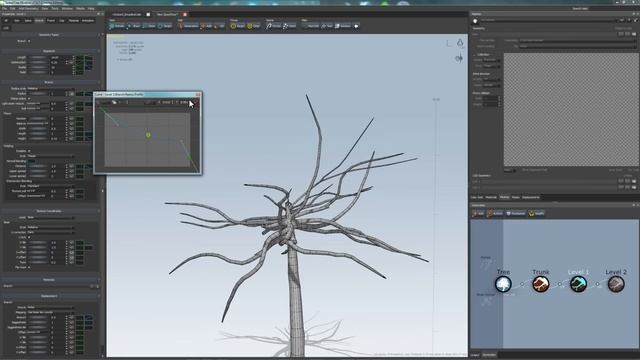Click the Generator select icon in viewport toolbar
640x360 pixels.
(181, 26)
